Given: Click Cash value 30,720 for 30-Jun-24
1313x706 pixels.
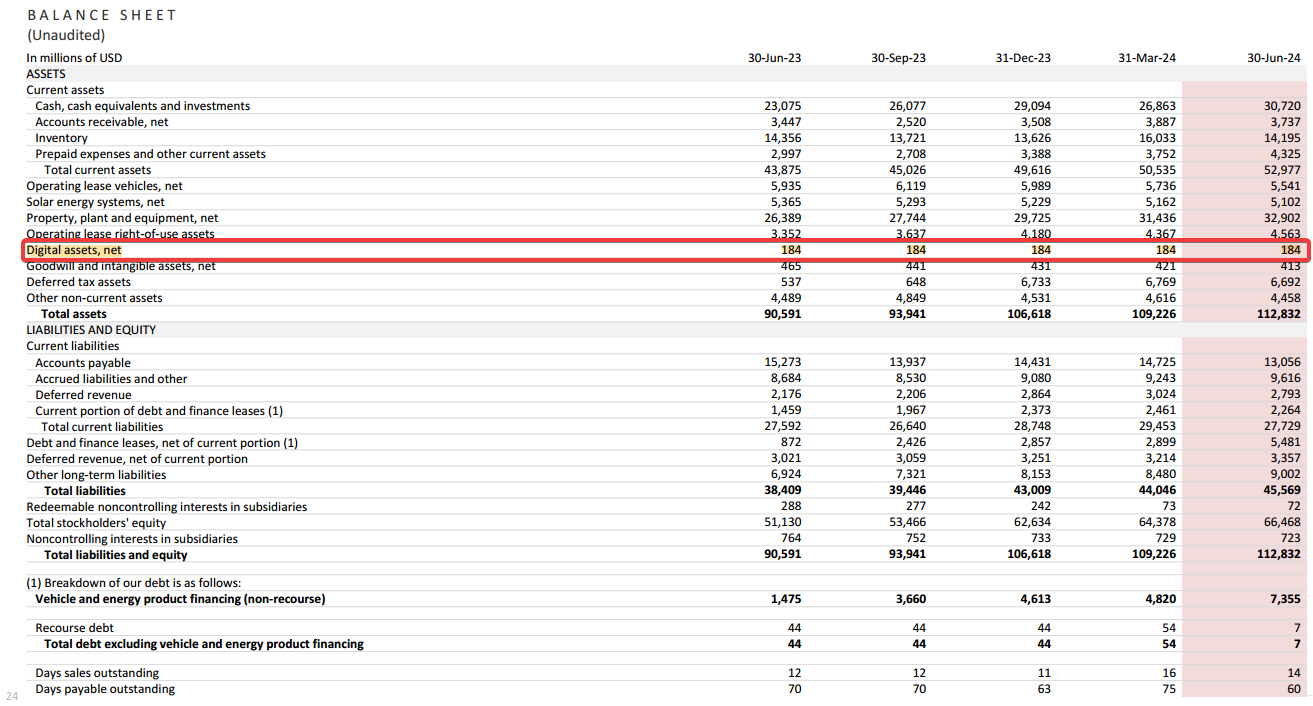Looking at the screenshot, I should click(1282, 106).
